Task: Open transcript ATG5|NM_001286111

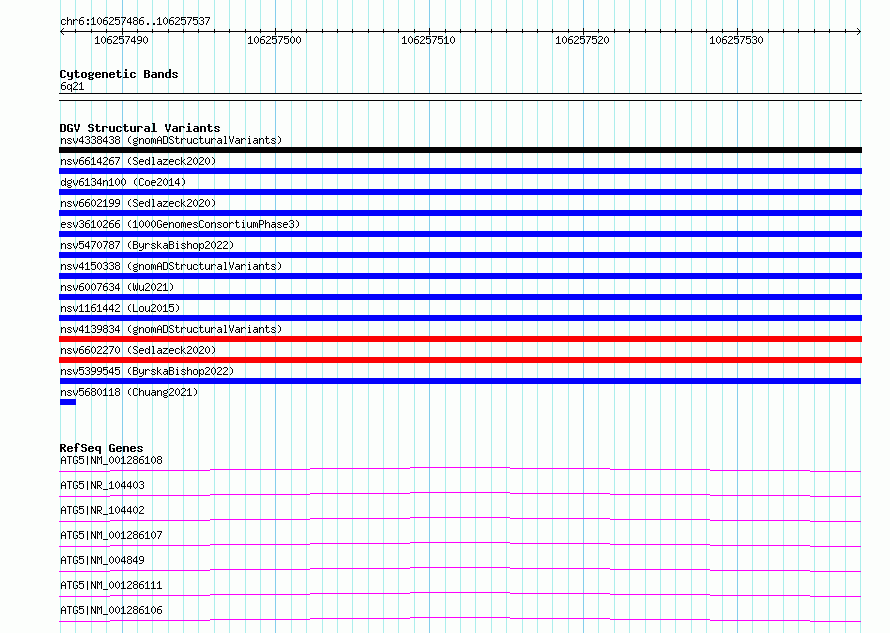Action: pos(111,585)
